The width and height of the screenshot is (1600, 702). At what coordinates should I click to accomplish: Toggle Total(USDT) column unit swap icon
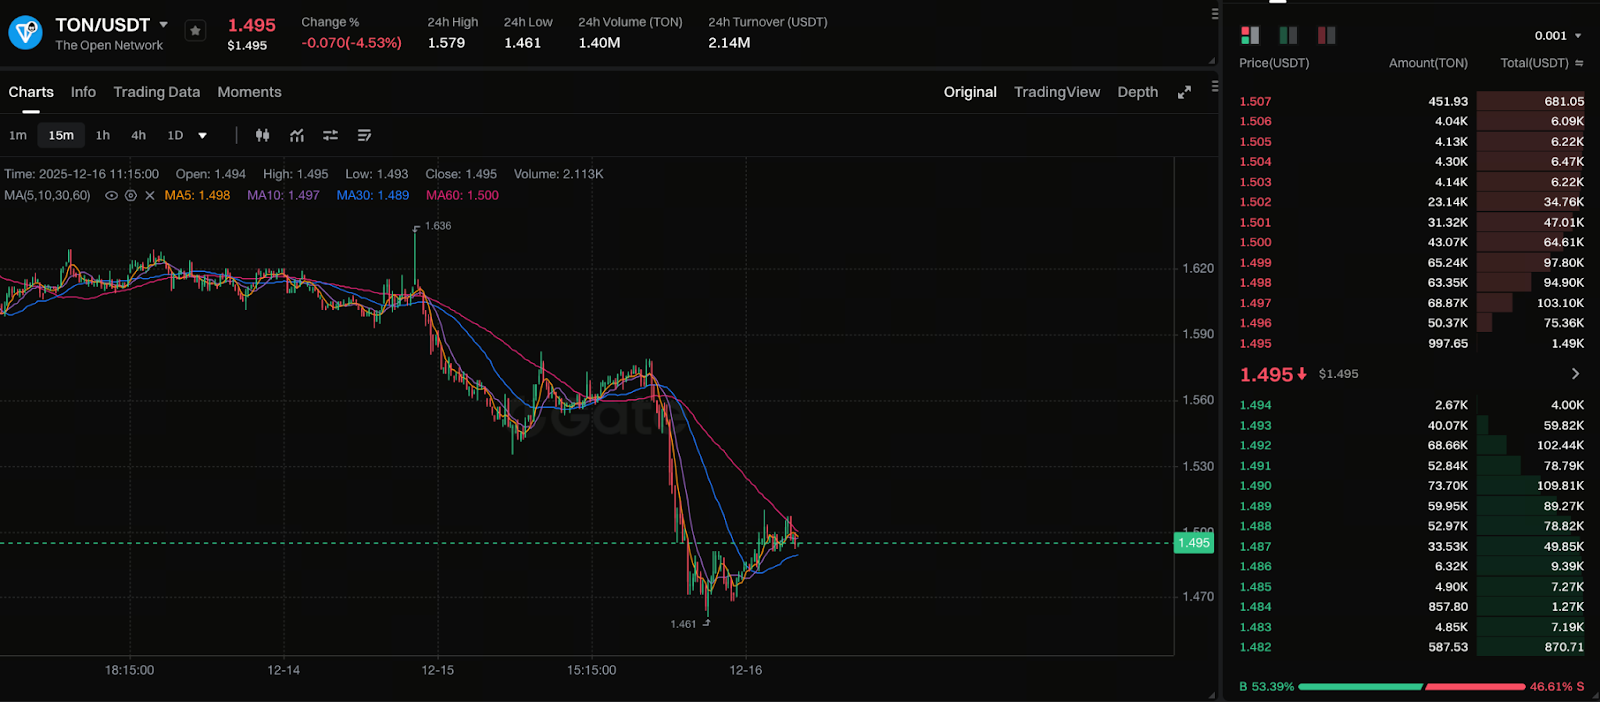[1579, 63]
